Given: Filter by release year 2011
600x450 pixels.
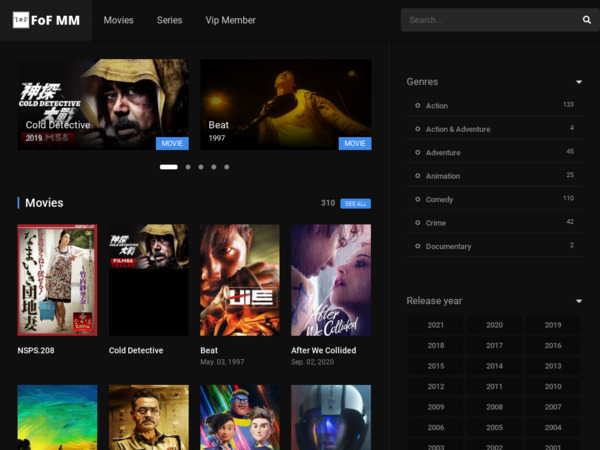Looking at the screenshot, I should point(494,386).
